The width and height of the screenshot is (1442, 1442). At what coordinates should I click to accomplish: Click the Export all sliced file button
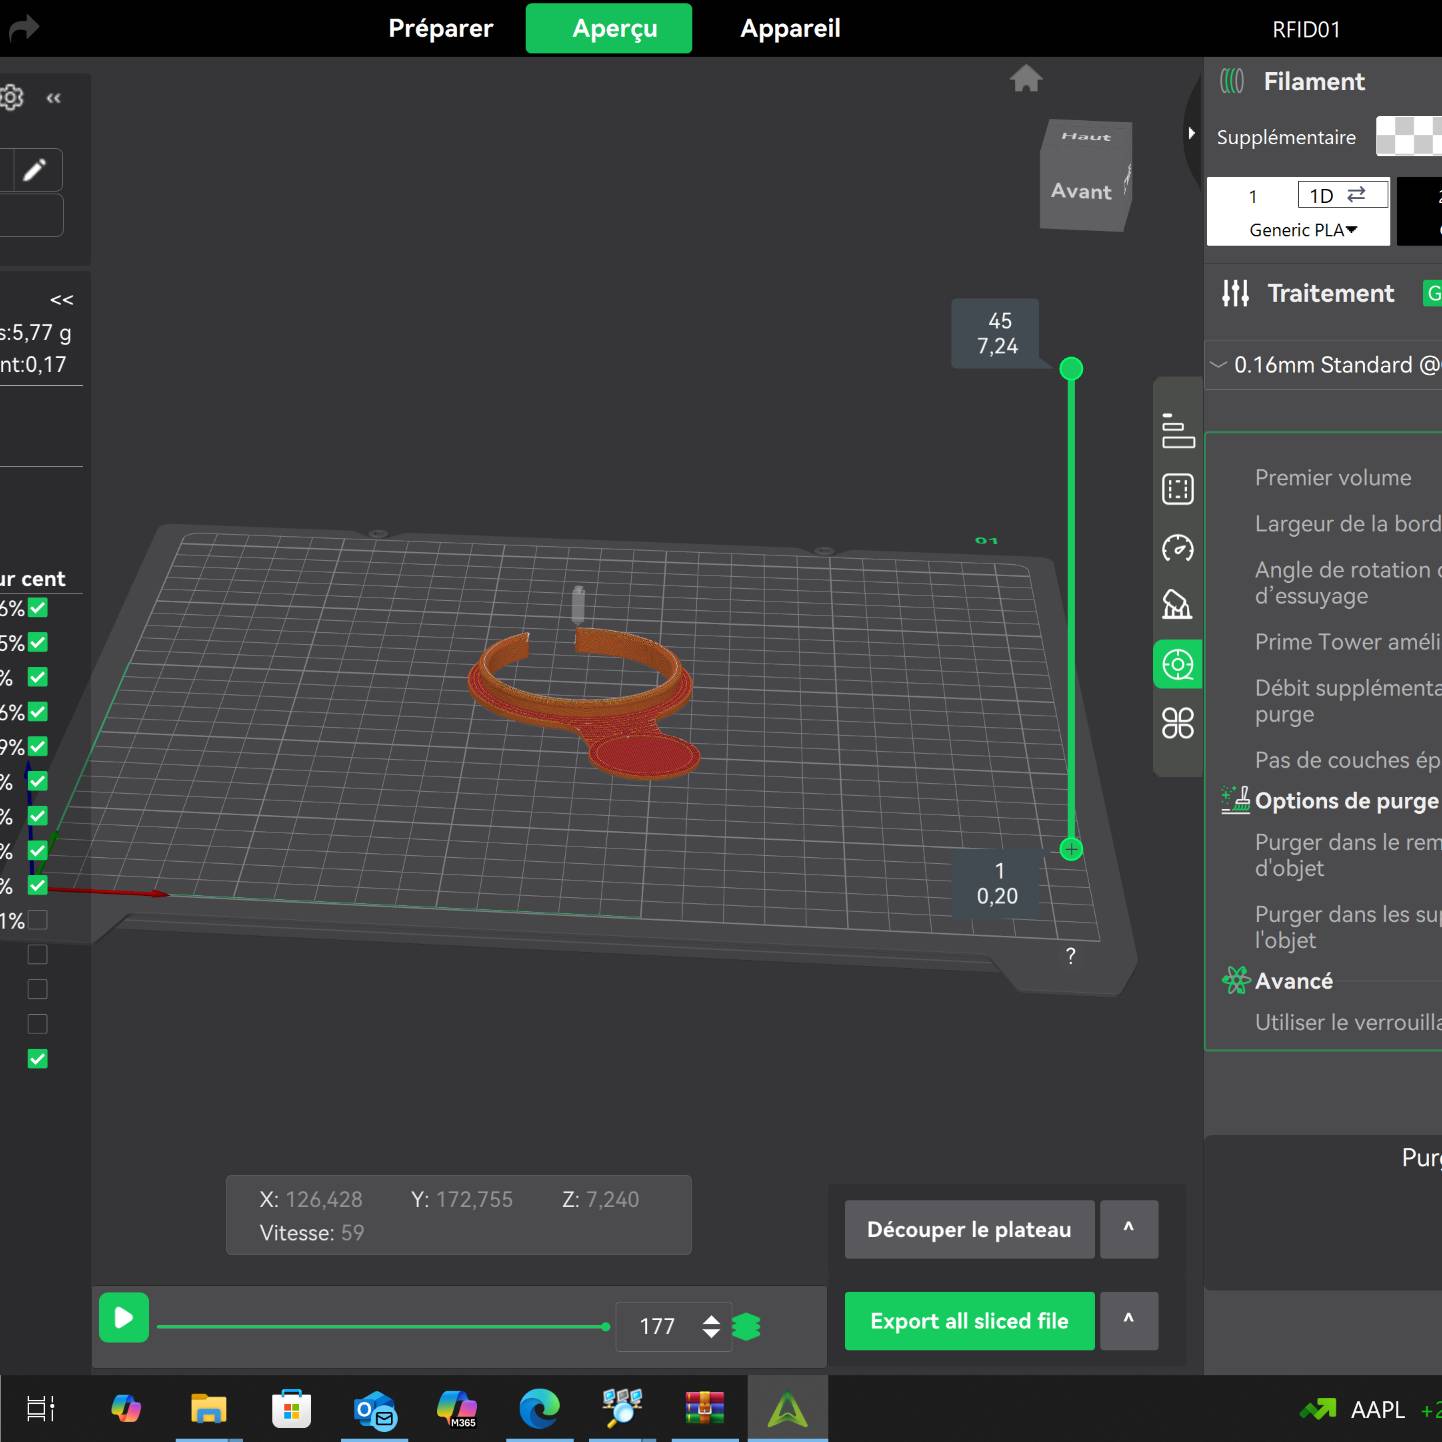click(x=969, y=1321)
